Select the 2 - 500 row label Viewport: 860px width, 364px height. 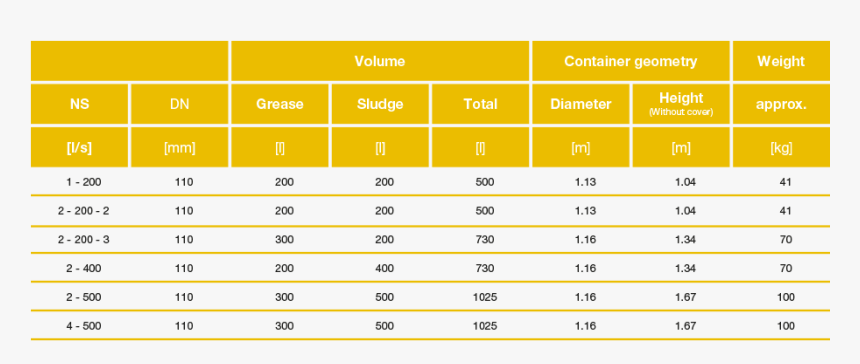[84, 297]
